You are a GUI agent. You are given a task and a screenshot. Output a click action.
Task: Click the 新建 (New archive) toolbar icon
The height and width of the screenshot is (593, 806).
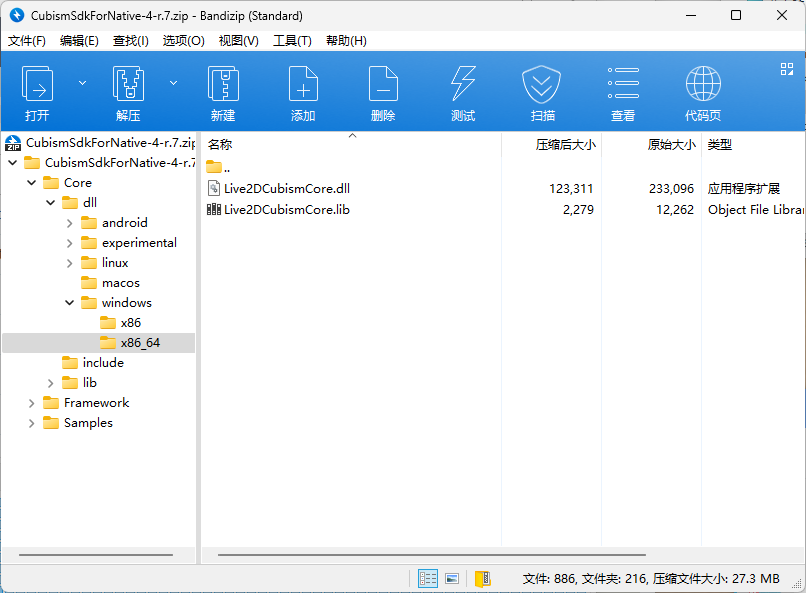(223, 85)
